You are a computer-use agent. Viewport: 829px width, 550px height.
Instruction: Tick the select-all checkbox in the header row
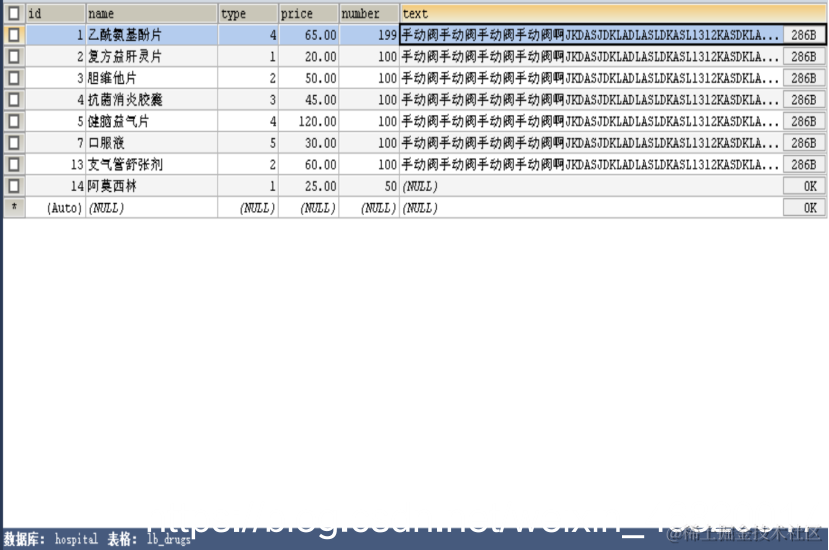tap(14, 13)
